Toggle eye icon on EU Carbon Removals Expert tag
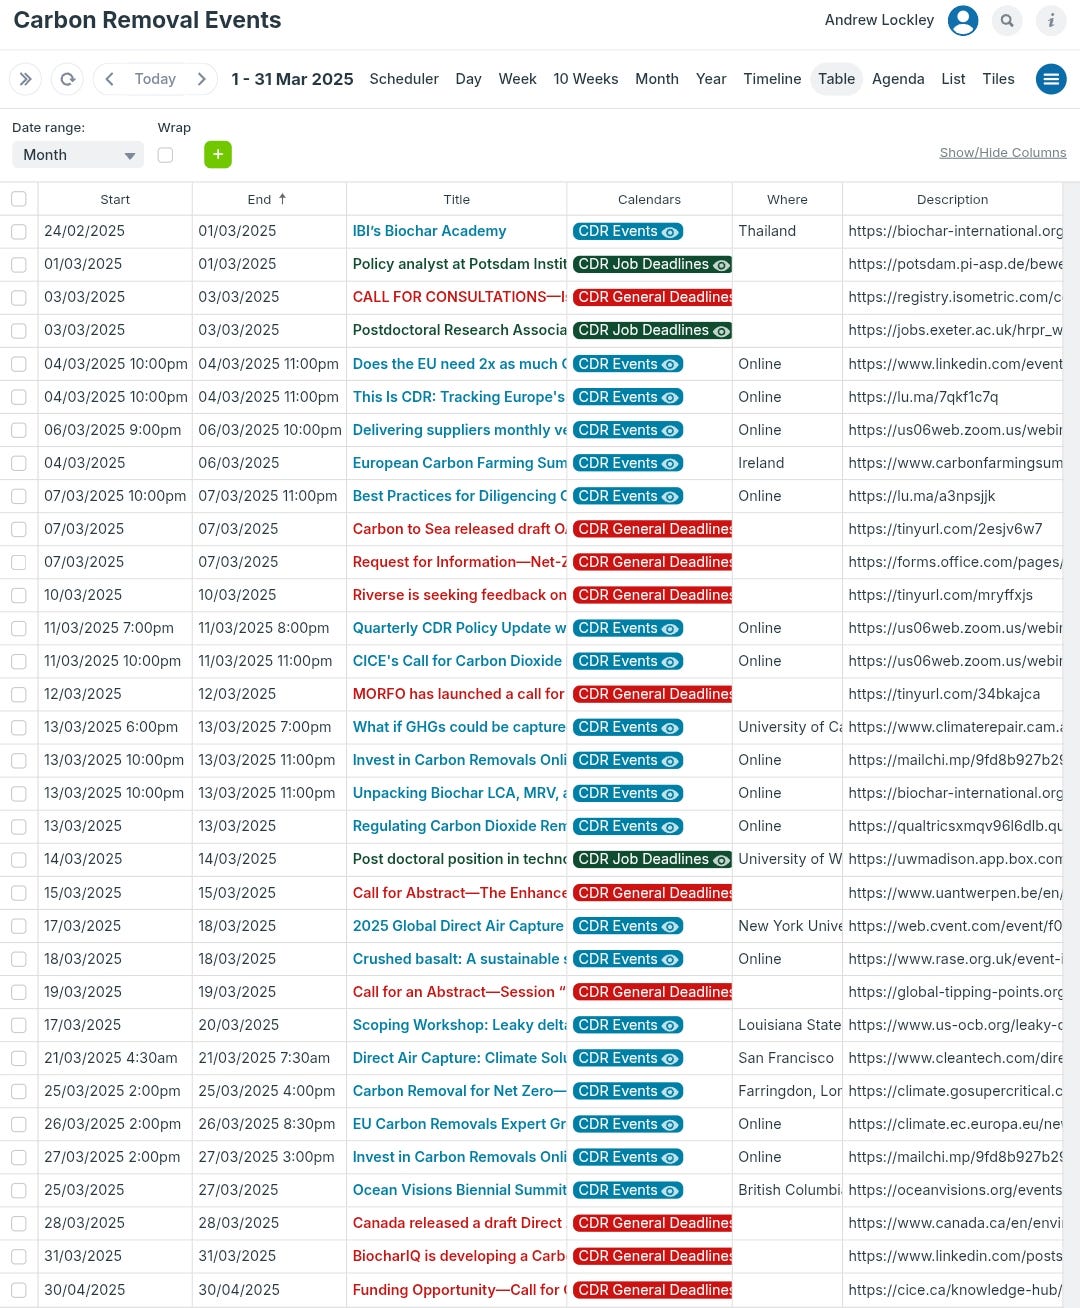The height and width of the screenshot is (1308, 1080). tap(671, 1124)
